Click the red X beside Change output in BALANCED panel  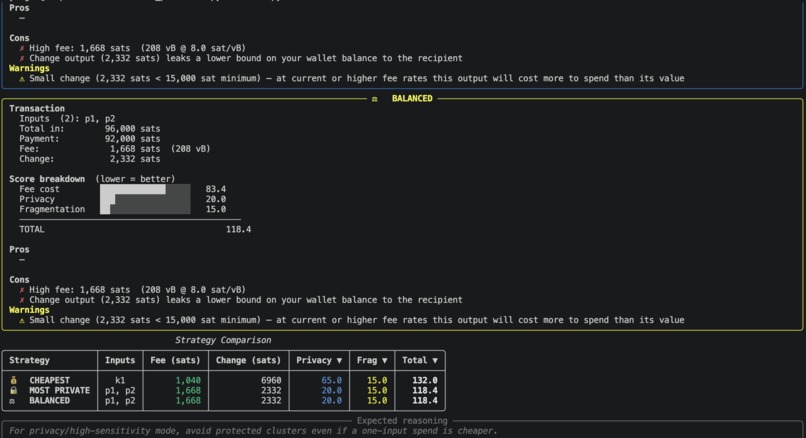pos(22,300)
